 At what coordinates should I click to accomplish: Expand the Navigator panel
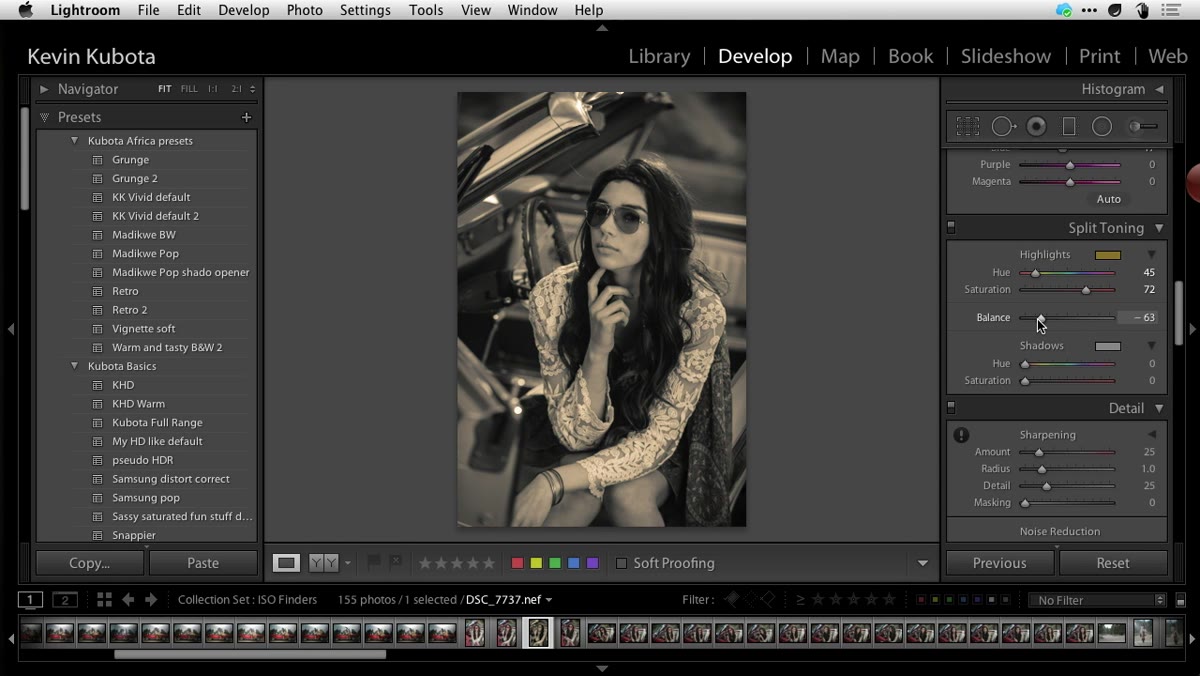(x=44, y=89)
